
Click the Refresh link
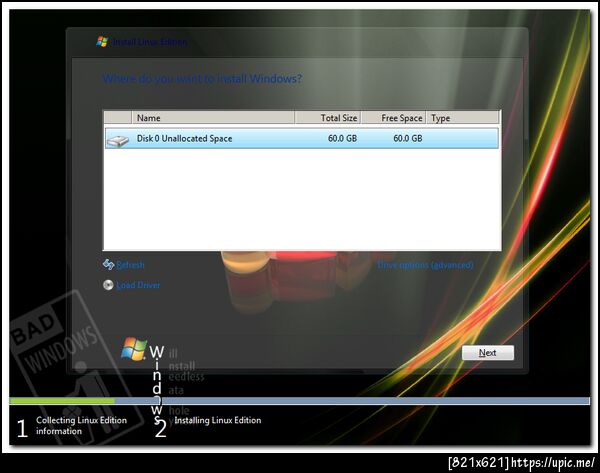click(x=130, y=265)
